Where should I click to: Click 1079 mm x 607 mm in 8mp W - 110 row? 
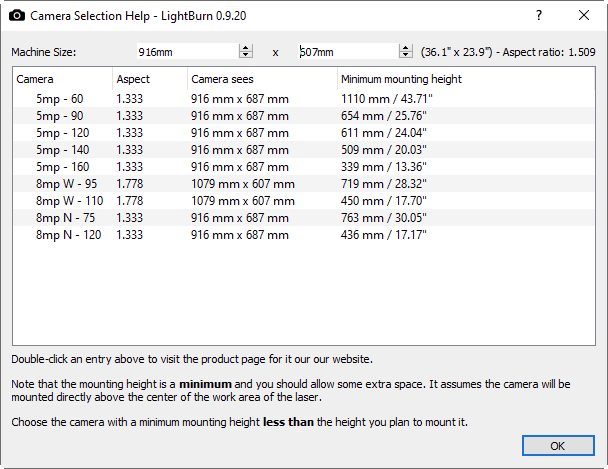pyautogui.click(x=243, y=201)
